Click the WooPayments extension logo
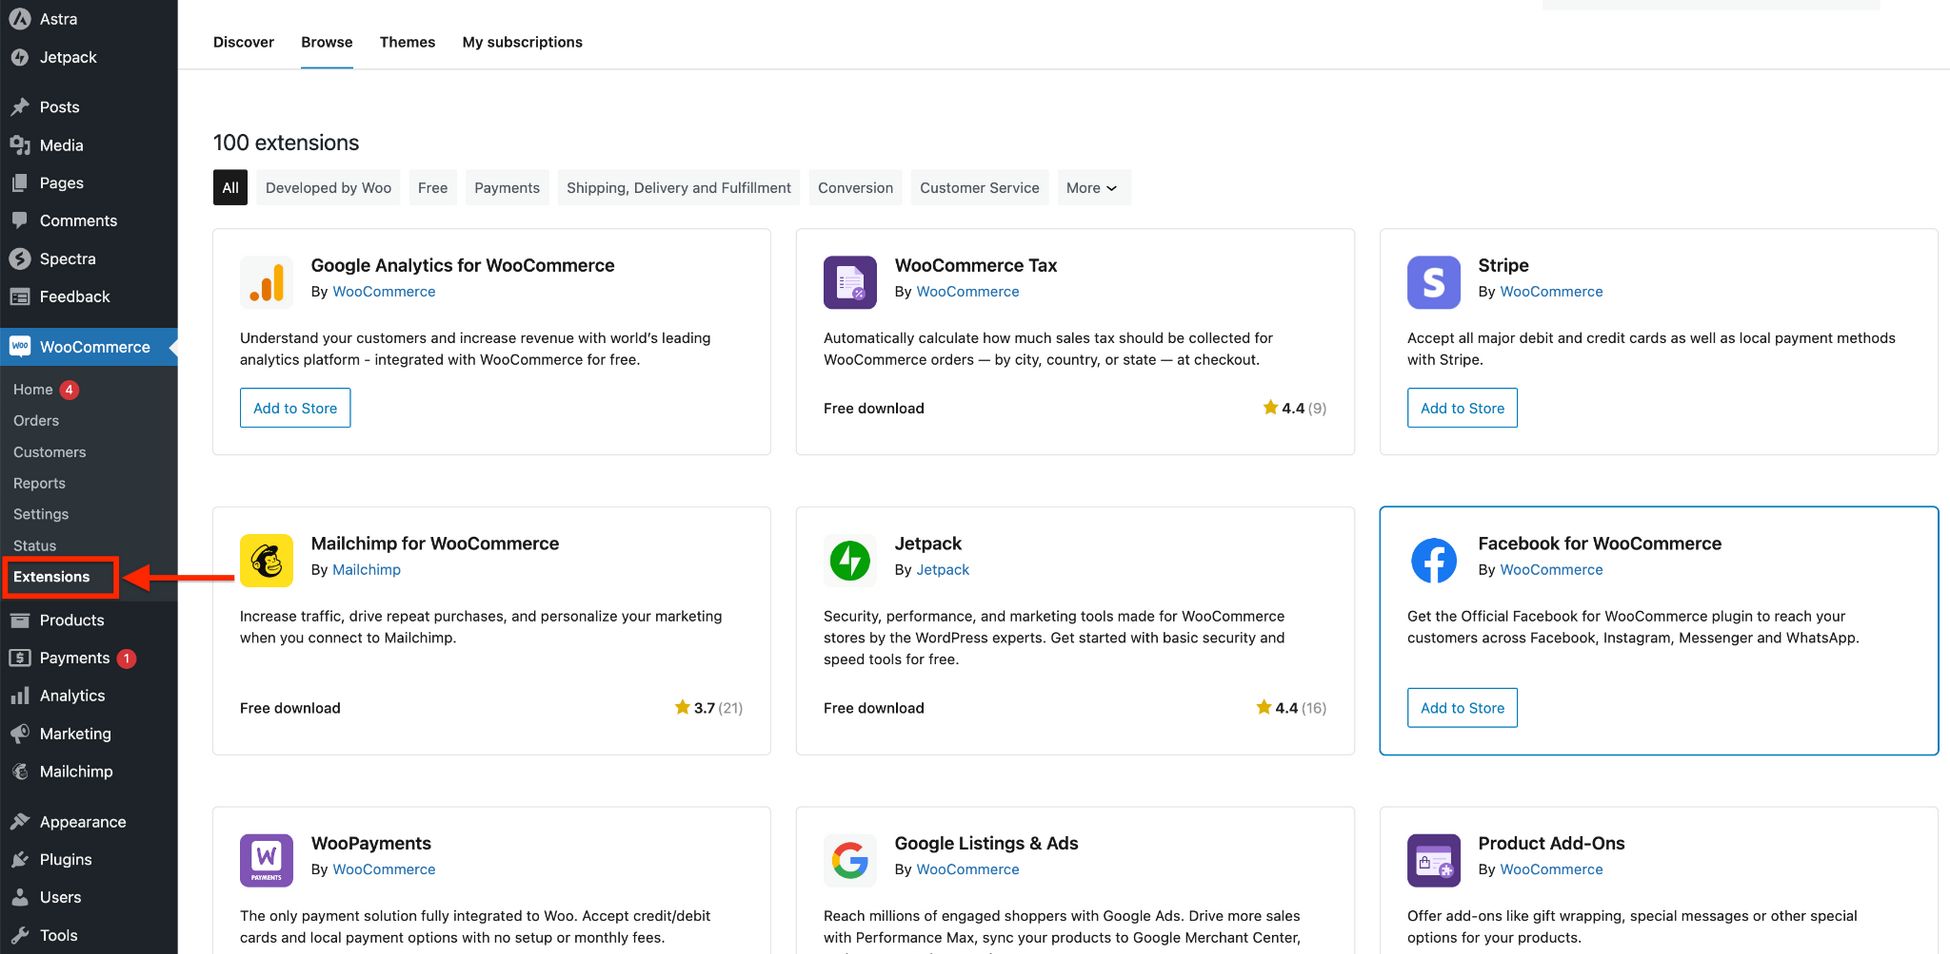 pos(266,860)
